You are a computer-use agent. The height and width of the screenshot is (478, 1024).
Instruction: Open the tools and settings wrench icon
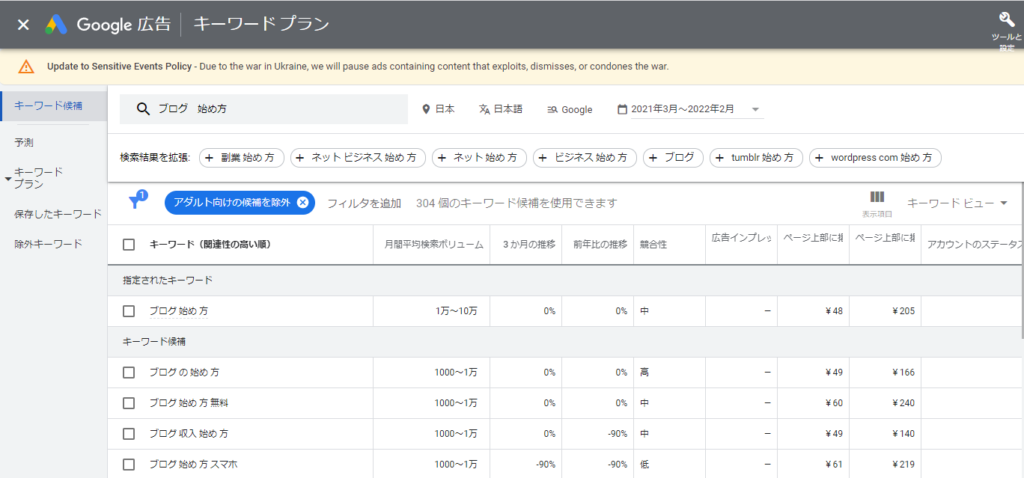tap(1006, 19)
